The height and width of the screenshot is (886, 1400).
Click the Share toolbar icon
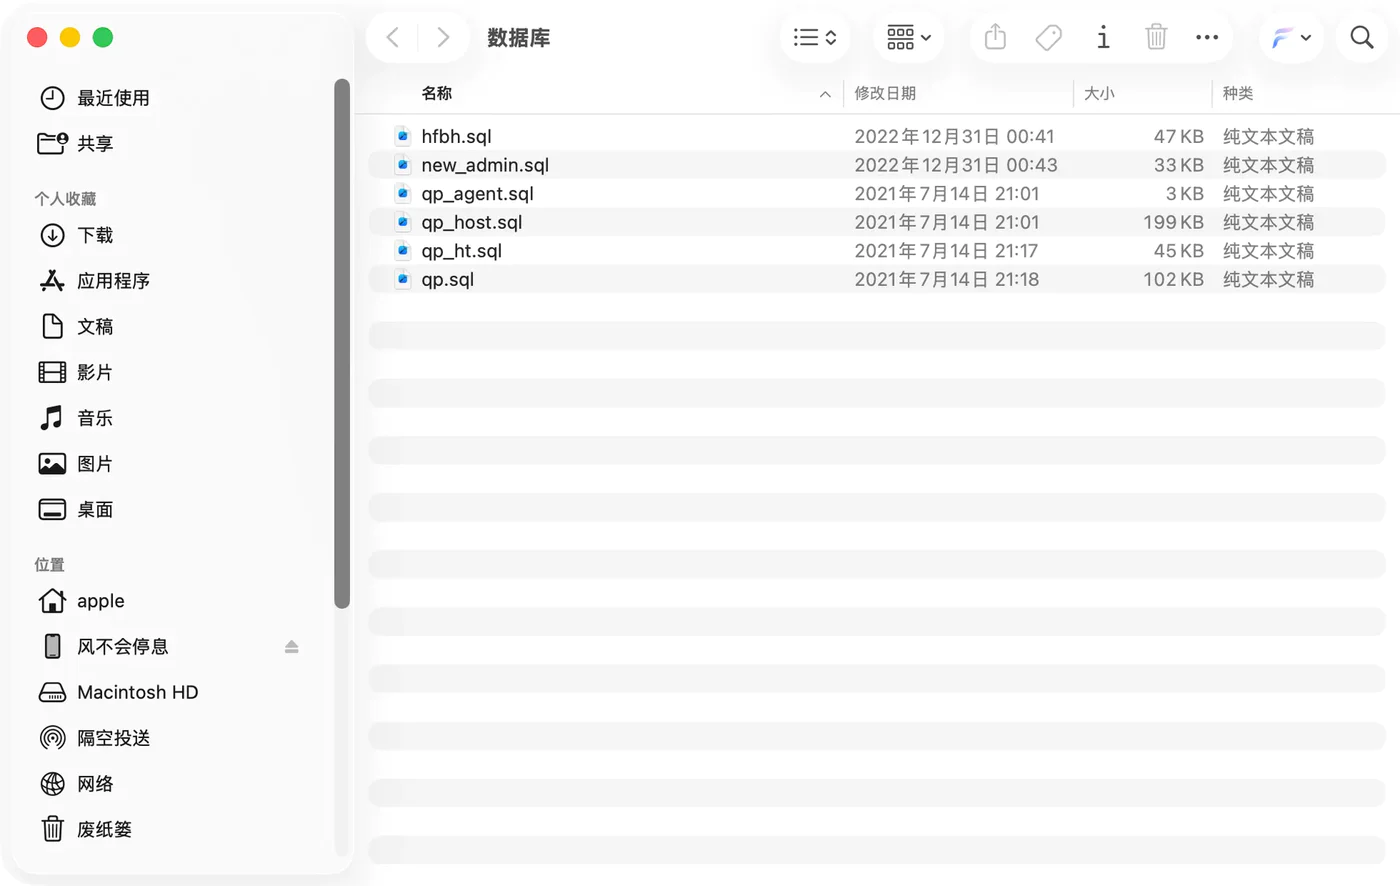click(x=995, y=38)
